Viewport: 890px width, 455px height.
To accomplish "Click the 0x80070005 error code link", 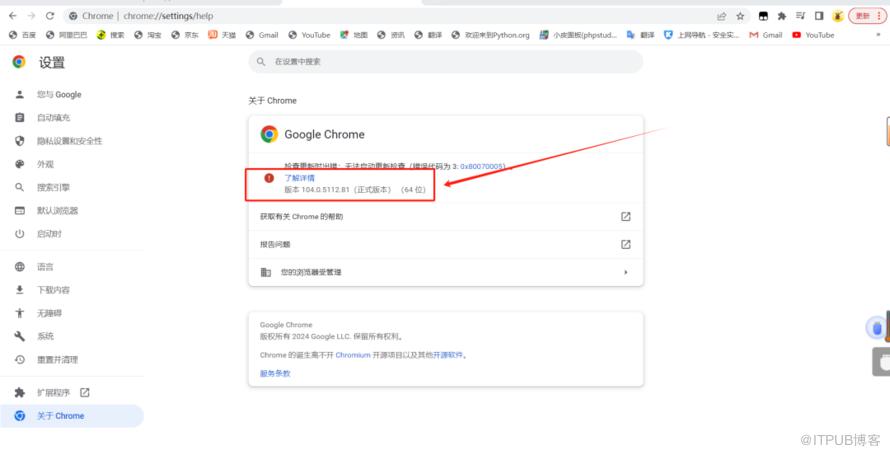I will [x=482, y=166].
